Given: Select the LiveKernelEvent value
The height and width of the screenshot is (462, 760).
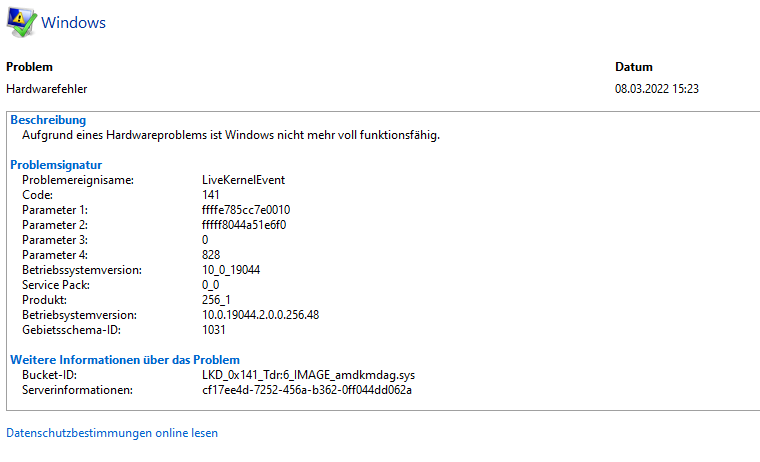Looking at the screenshot, I should [243, 180].
